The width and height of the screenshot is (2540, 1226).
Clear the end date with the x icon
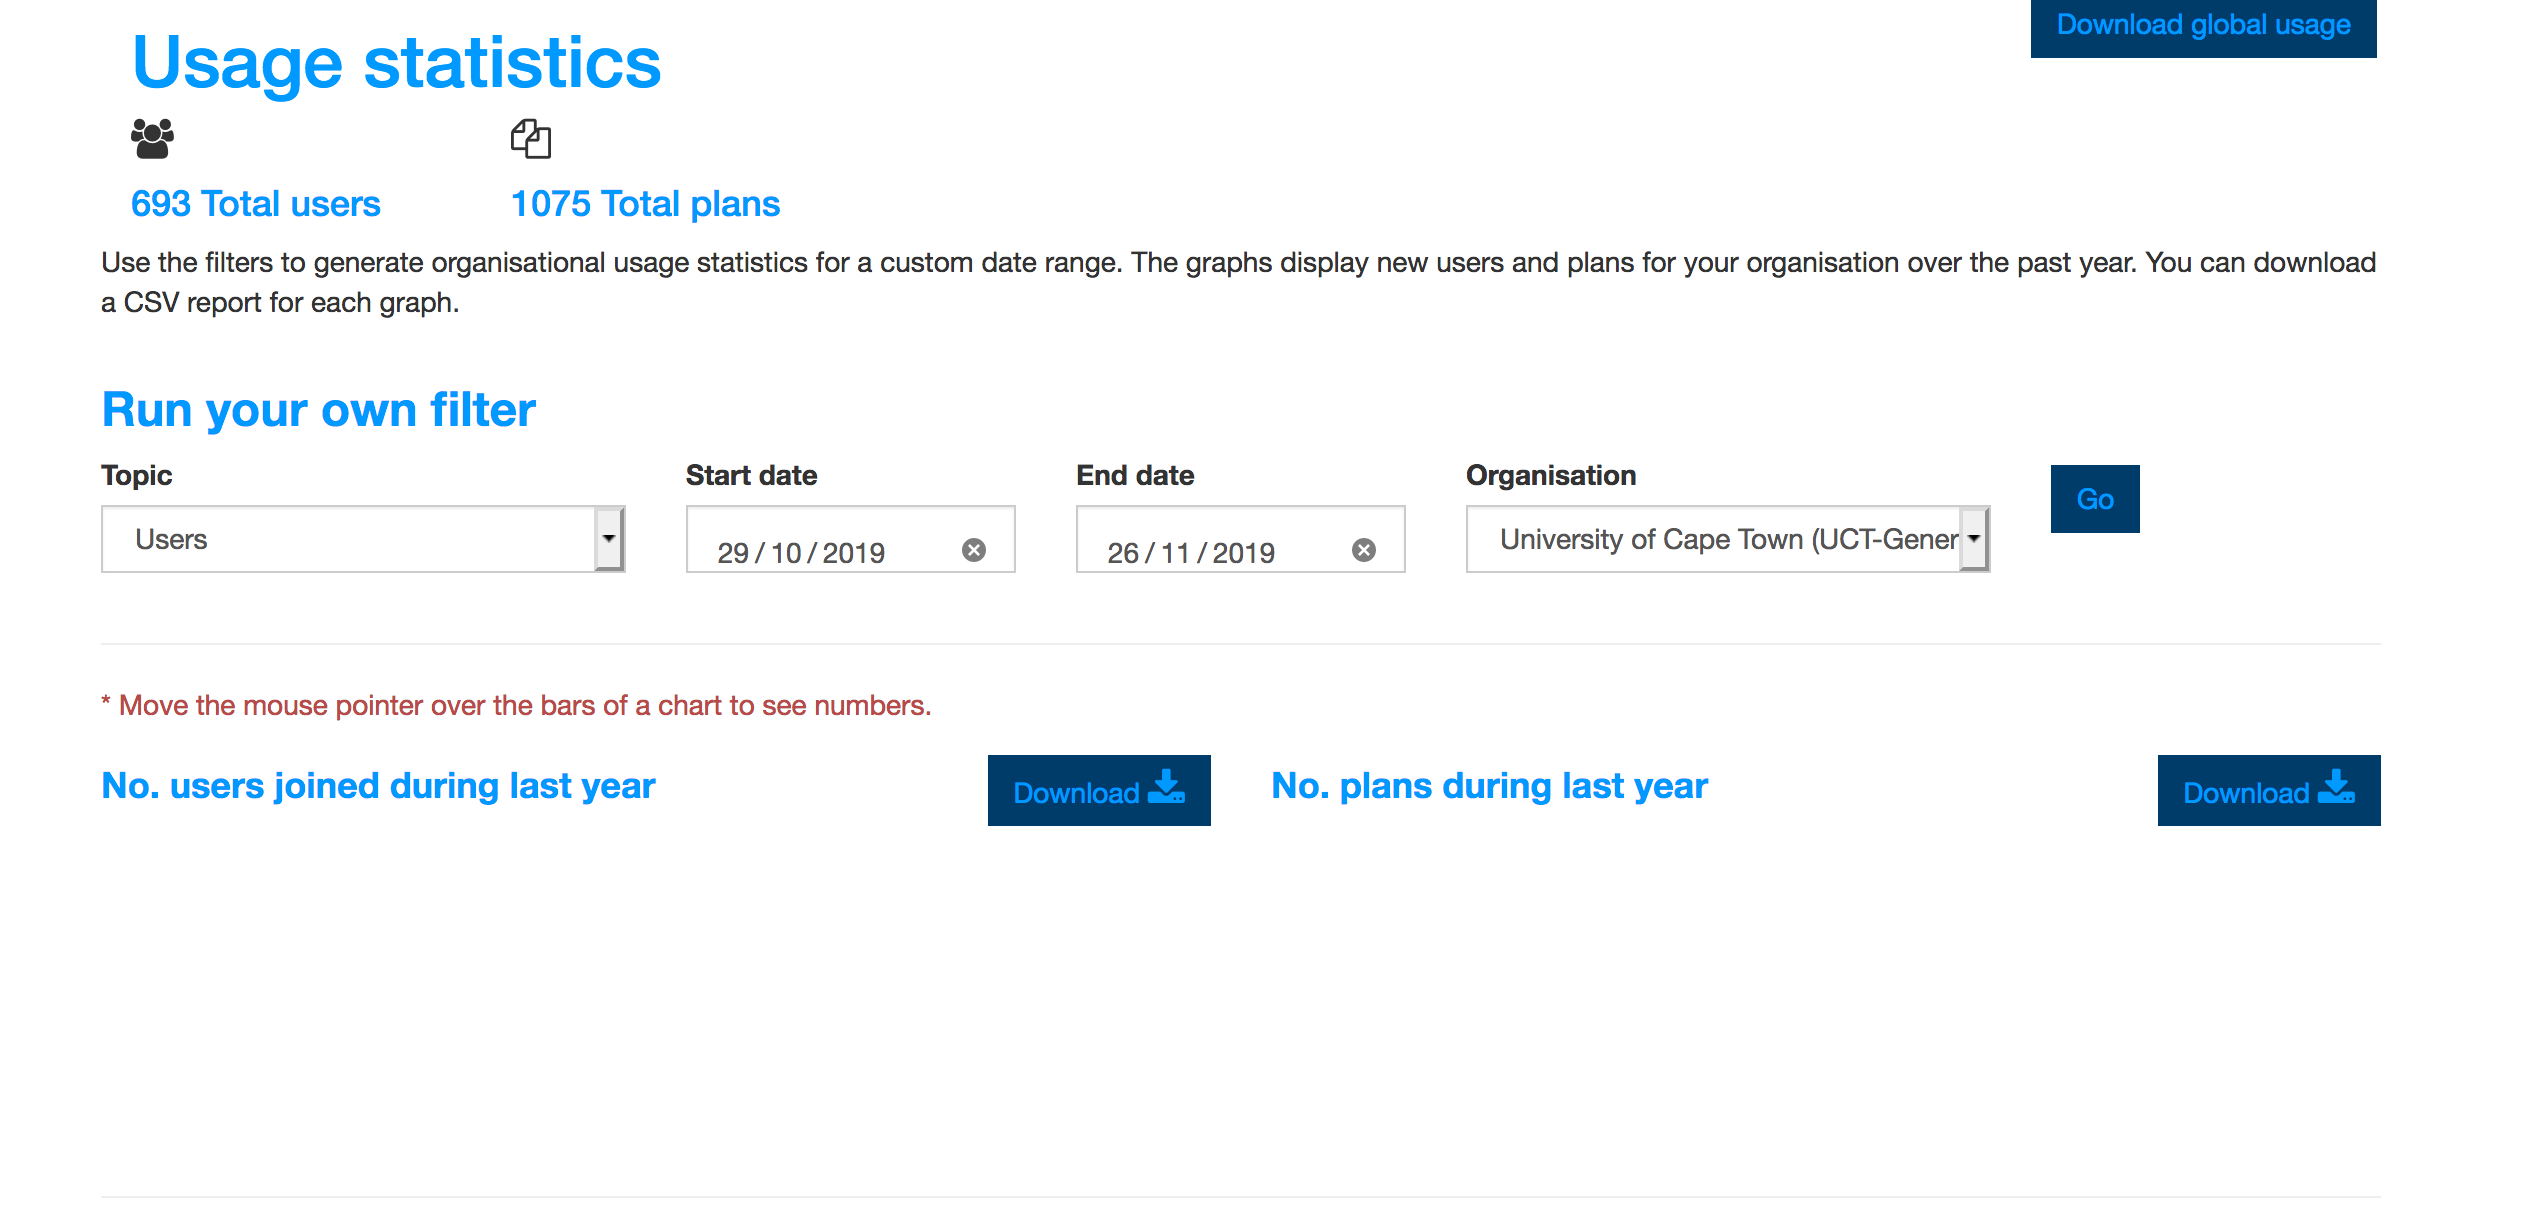click(1365, 548)
